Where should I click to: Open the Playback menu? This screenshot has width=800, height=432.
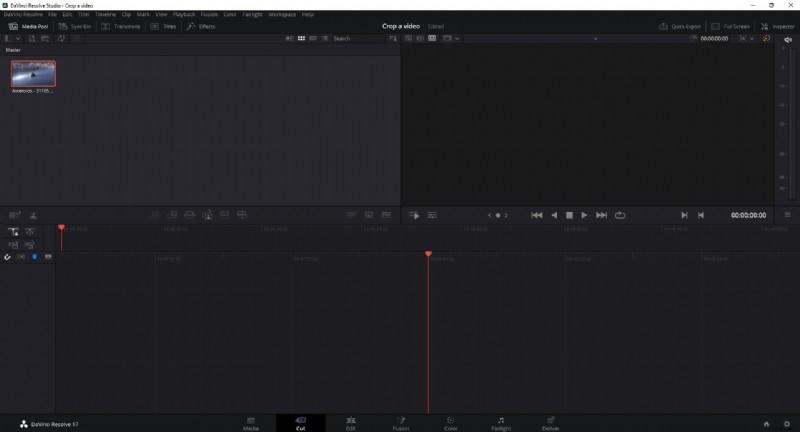[184, 14]
